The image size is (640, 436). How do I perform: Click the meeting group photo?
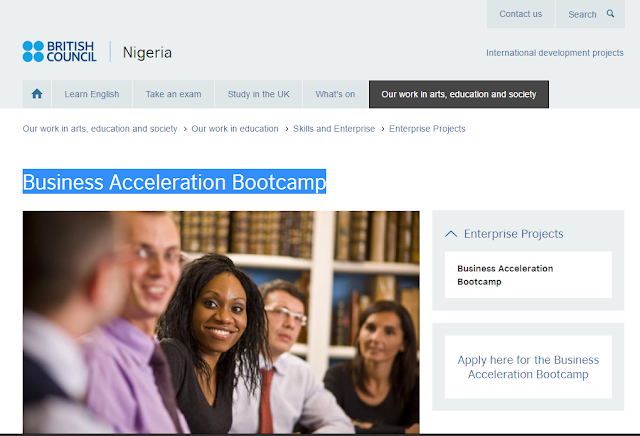(221, 322)
